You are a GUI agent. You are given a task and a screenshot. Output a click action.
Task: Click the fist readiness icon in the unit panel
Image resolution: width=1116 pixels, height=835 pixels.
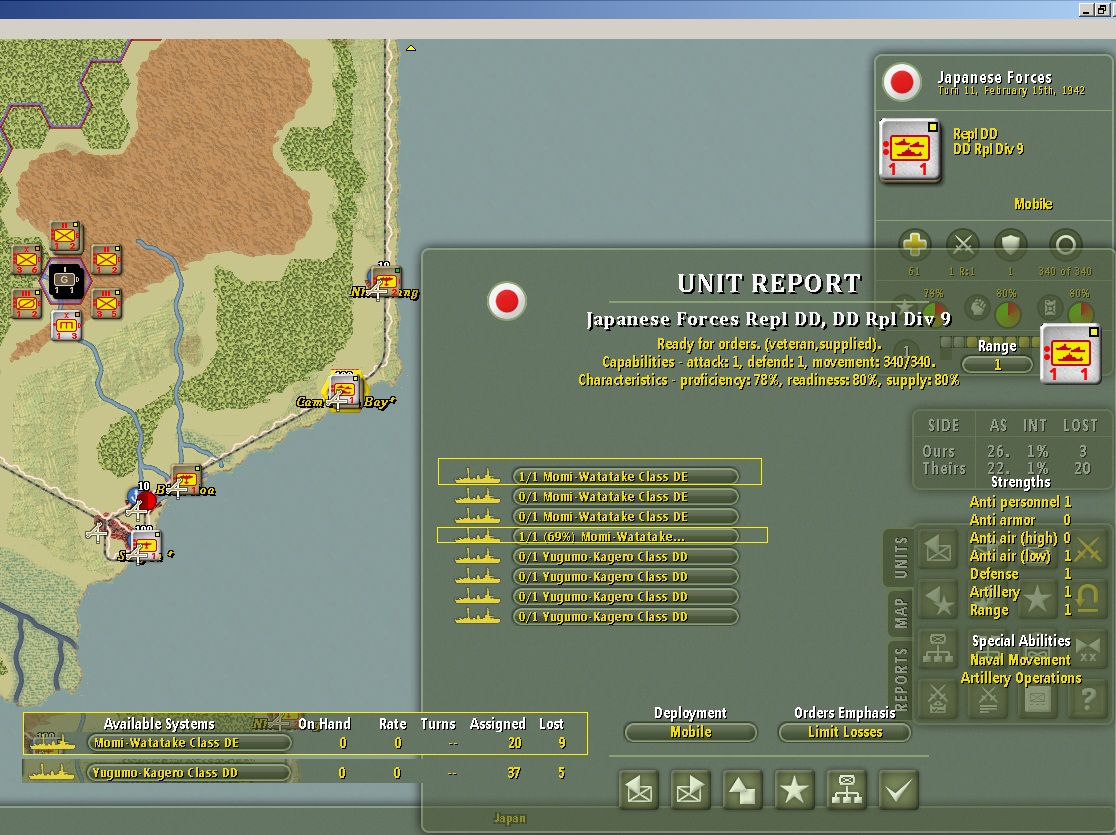coord(979,309)
